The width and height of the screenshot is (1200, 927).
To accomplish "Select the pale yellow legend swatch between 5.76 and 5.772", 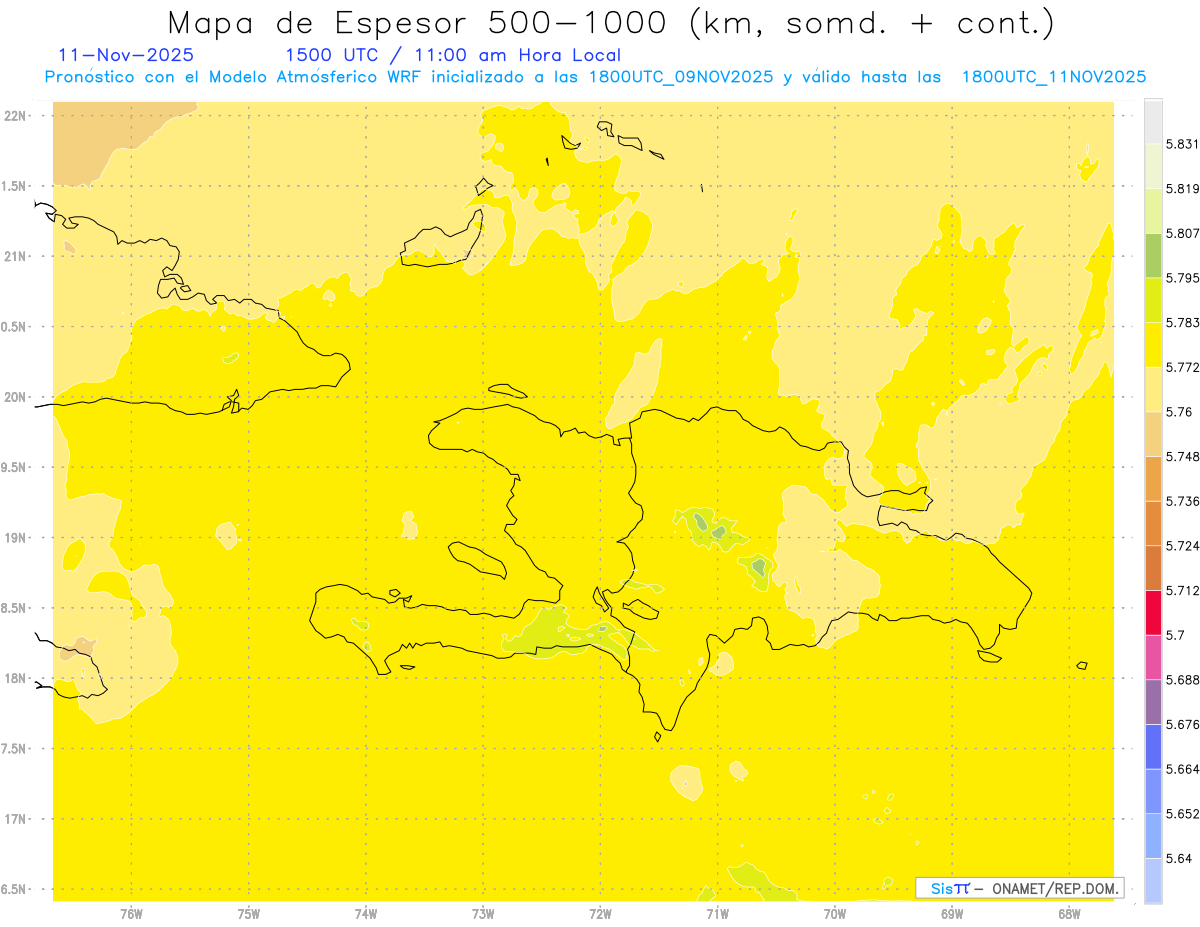I will coord(1153,388).
